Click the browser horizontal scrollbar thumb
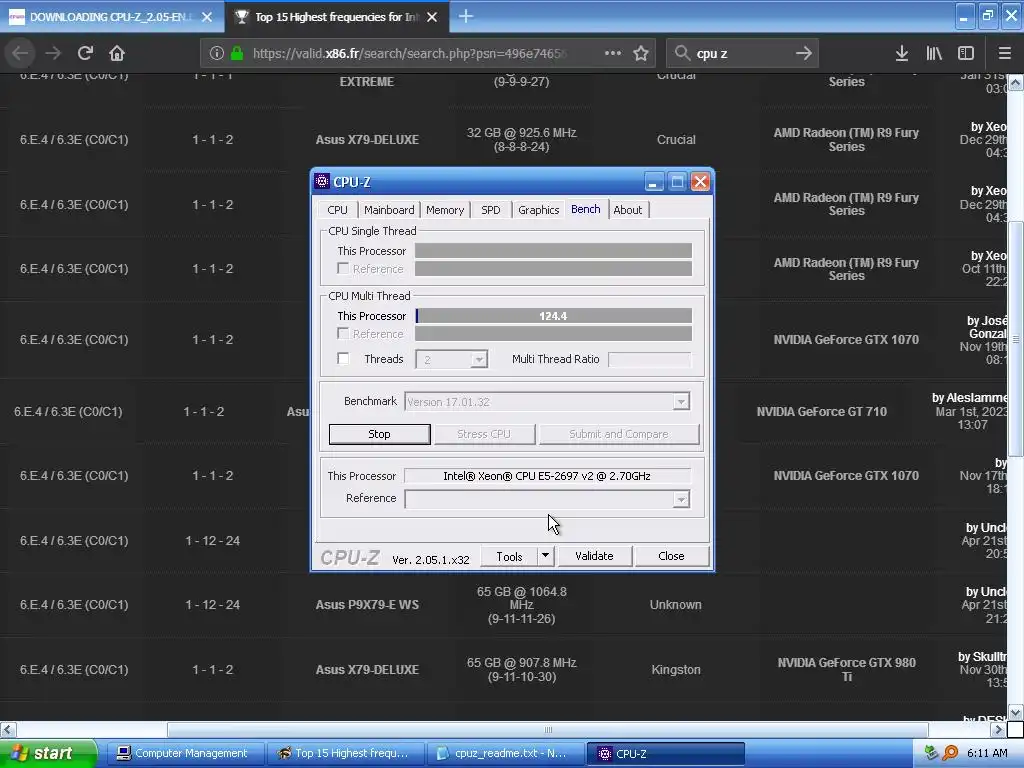This screenshot has height=768, width=1024. (x=547, y=729)
